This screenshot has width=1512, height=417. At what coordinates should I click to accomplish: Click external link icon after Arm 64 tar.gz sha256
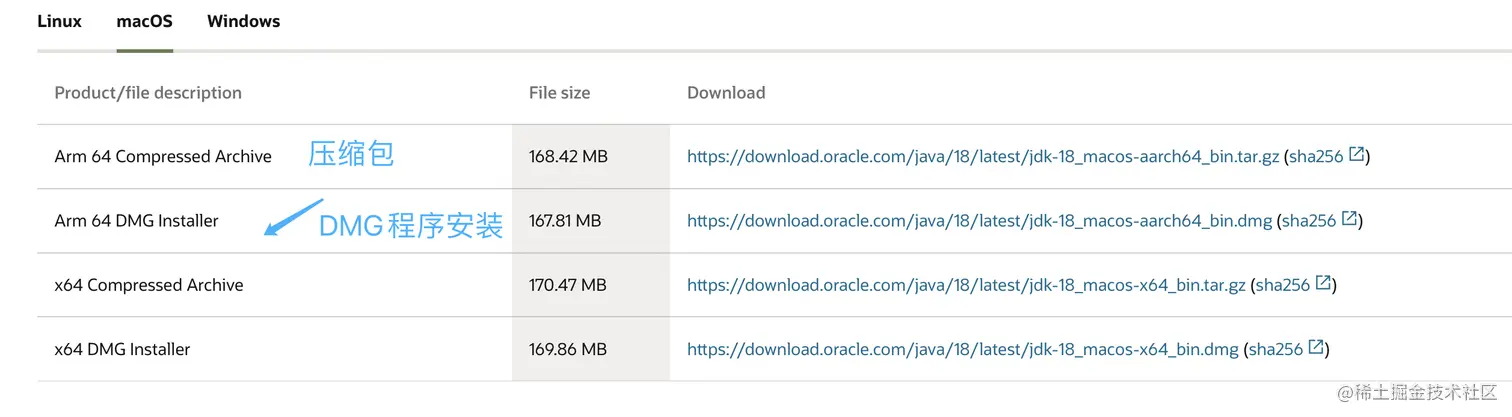1357,155
